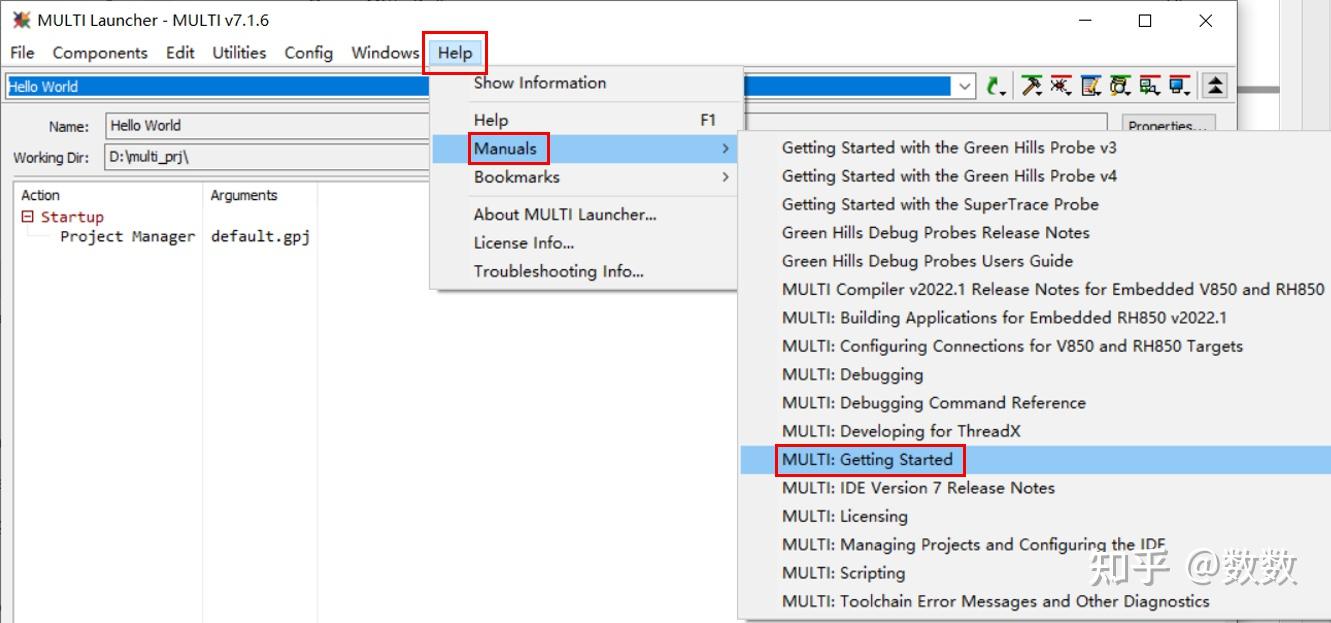The height and width of the screenshot is (623, 1331).
Task: Open the Config menu
Action: pos(309,53)
